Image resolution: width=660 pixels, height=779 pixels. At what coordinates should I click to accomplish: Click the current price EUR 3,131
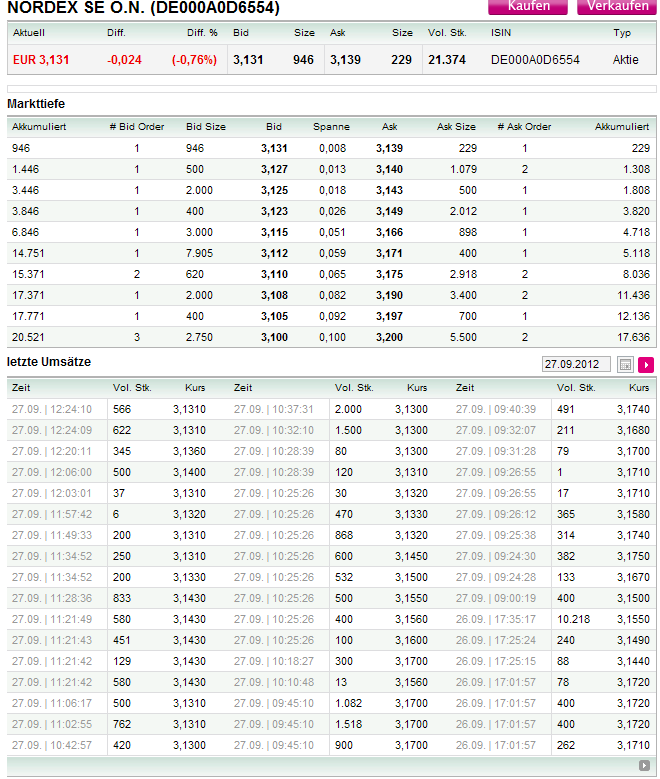click(41, 60)
